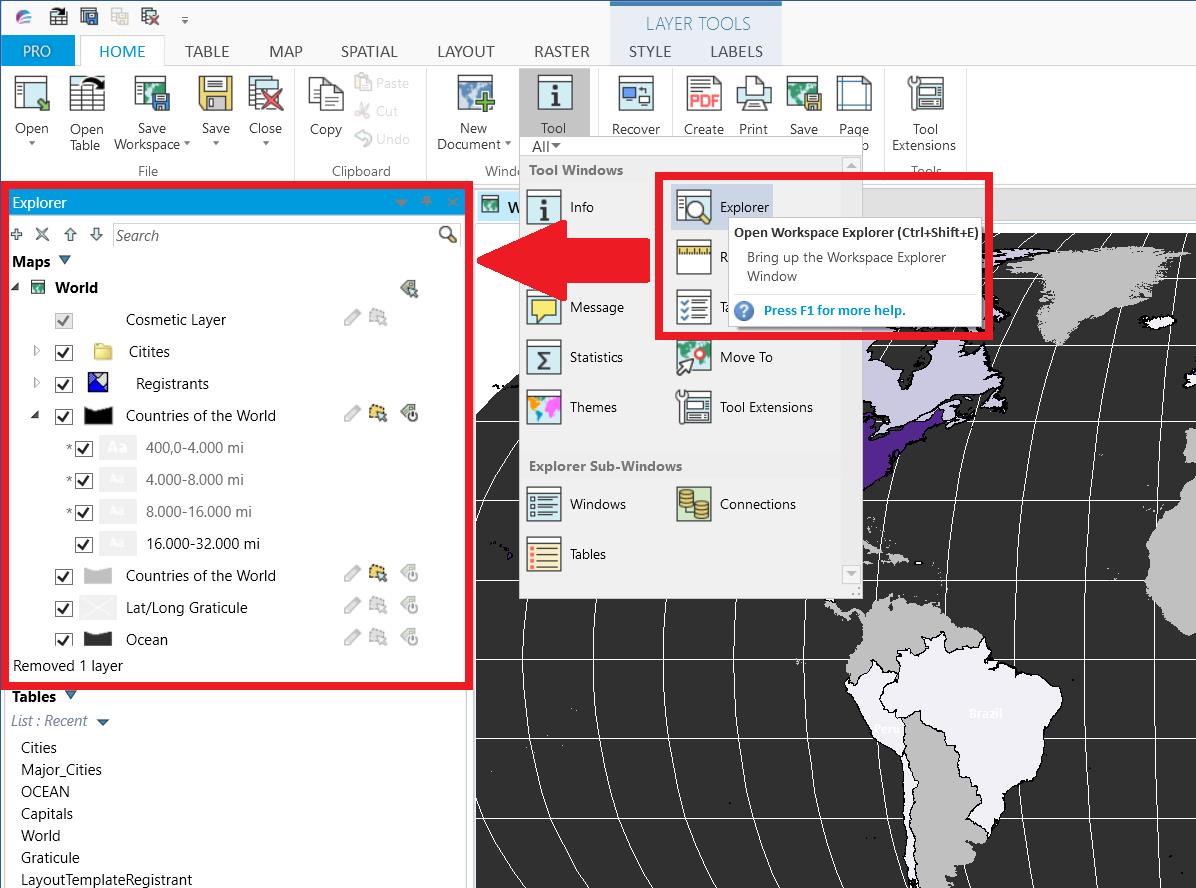Collapse the World map tree

click(16, 287)
